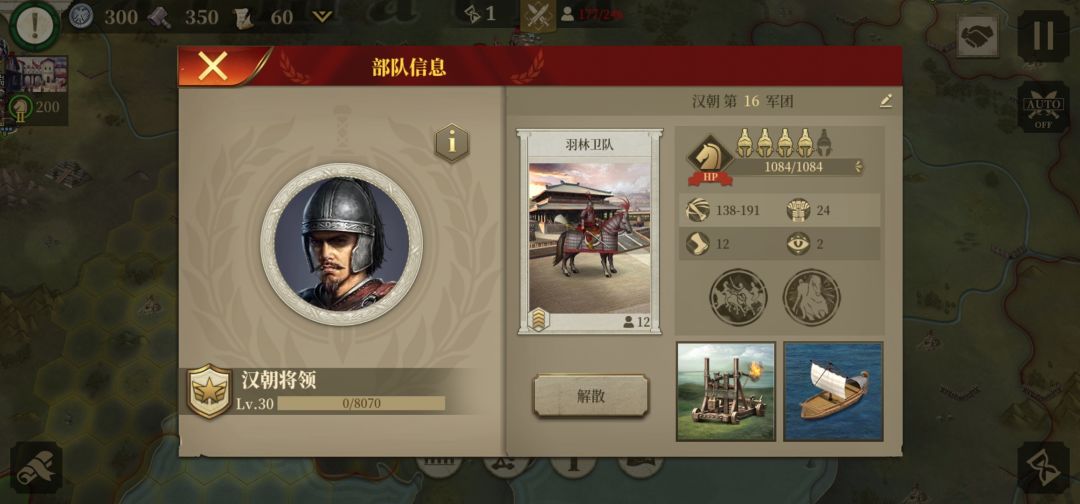Toggle the AUTO battle switch off
1080x504 pixels.
(x=1043, y=107)
